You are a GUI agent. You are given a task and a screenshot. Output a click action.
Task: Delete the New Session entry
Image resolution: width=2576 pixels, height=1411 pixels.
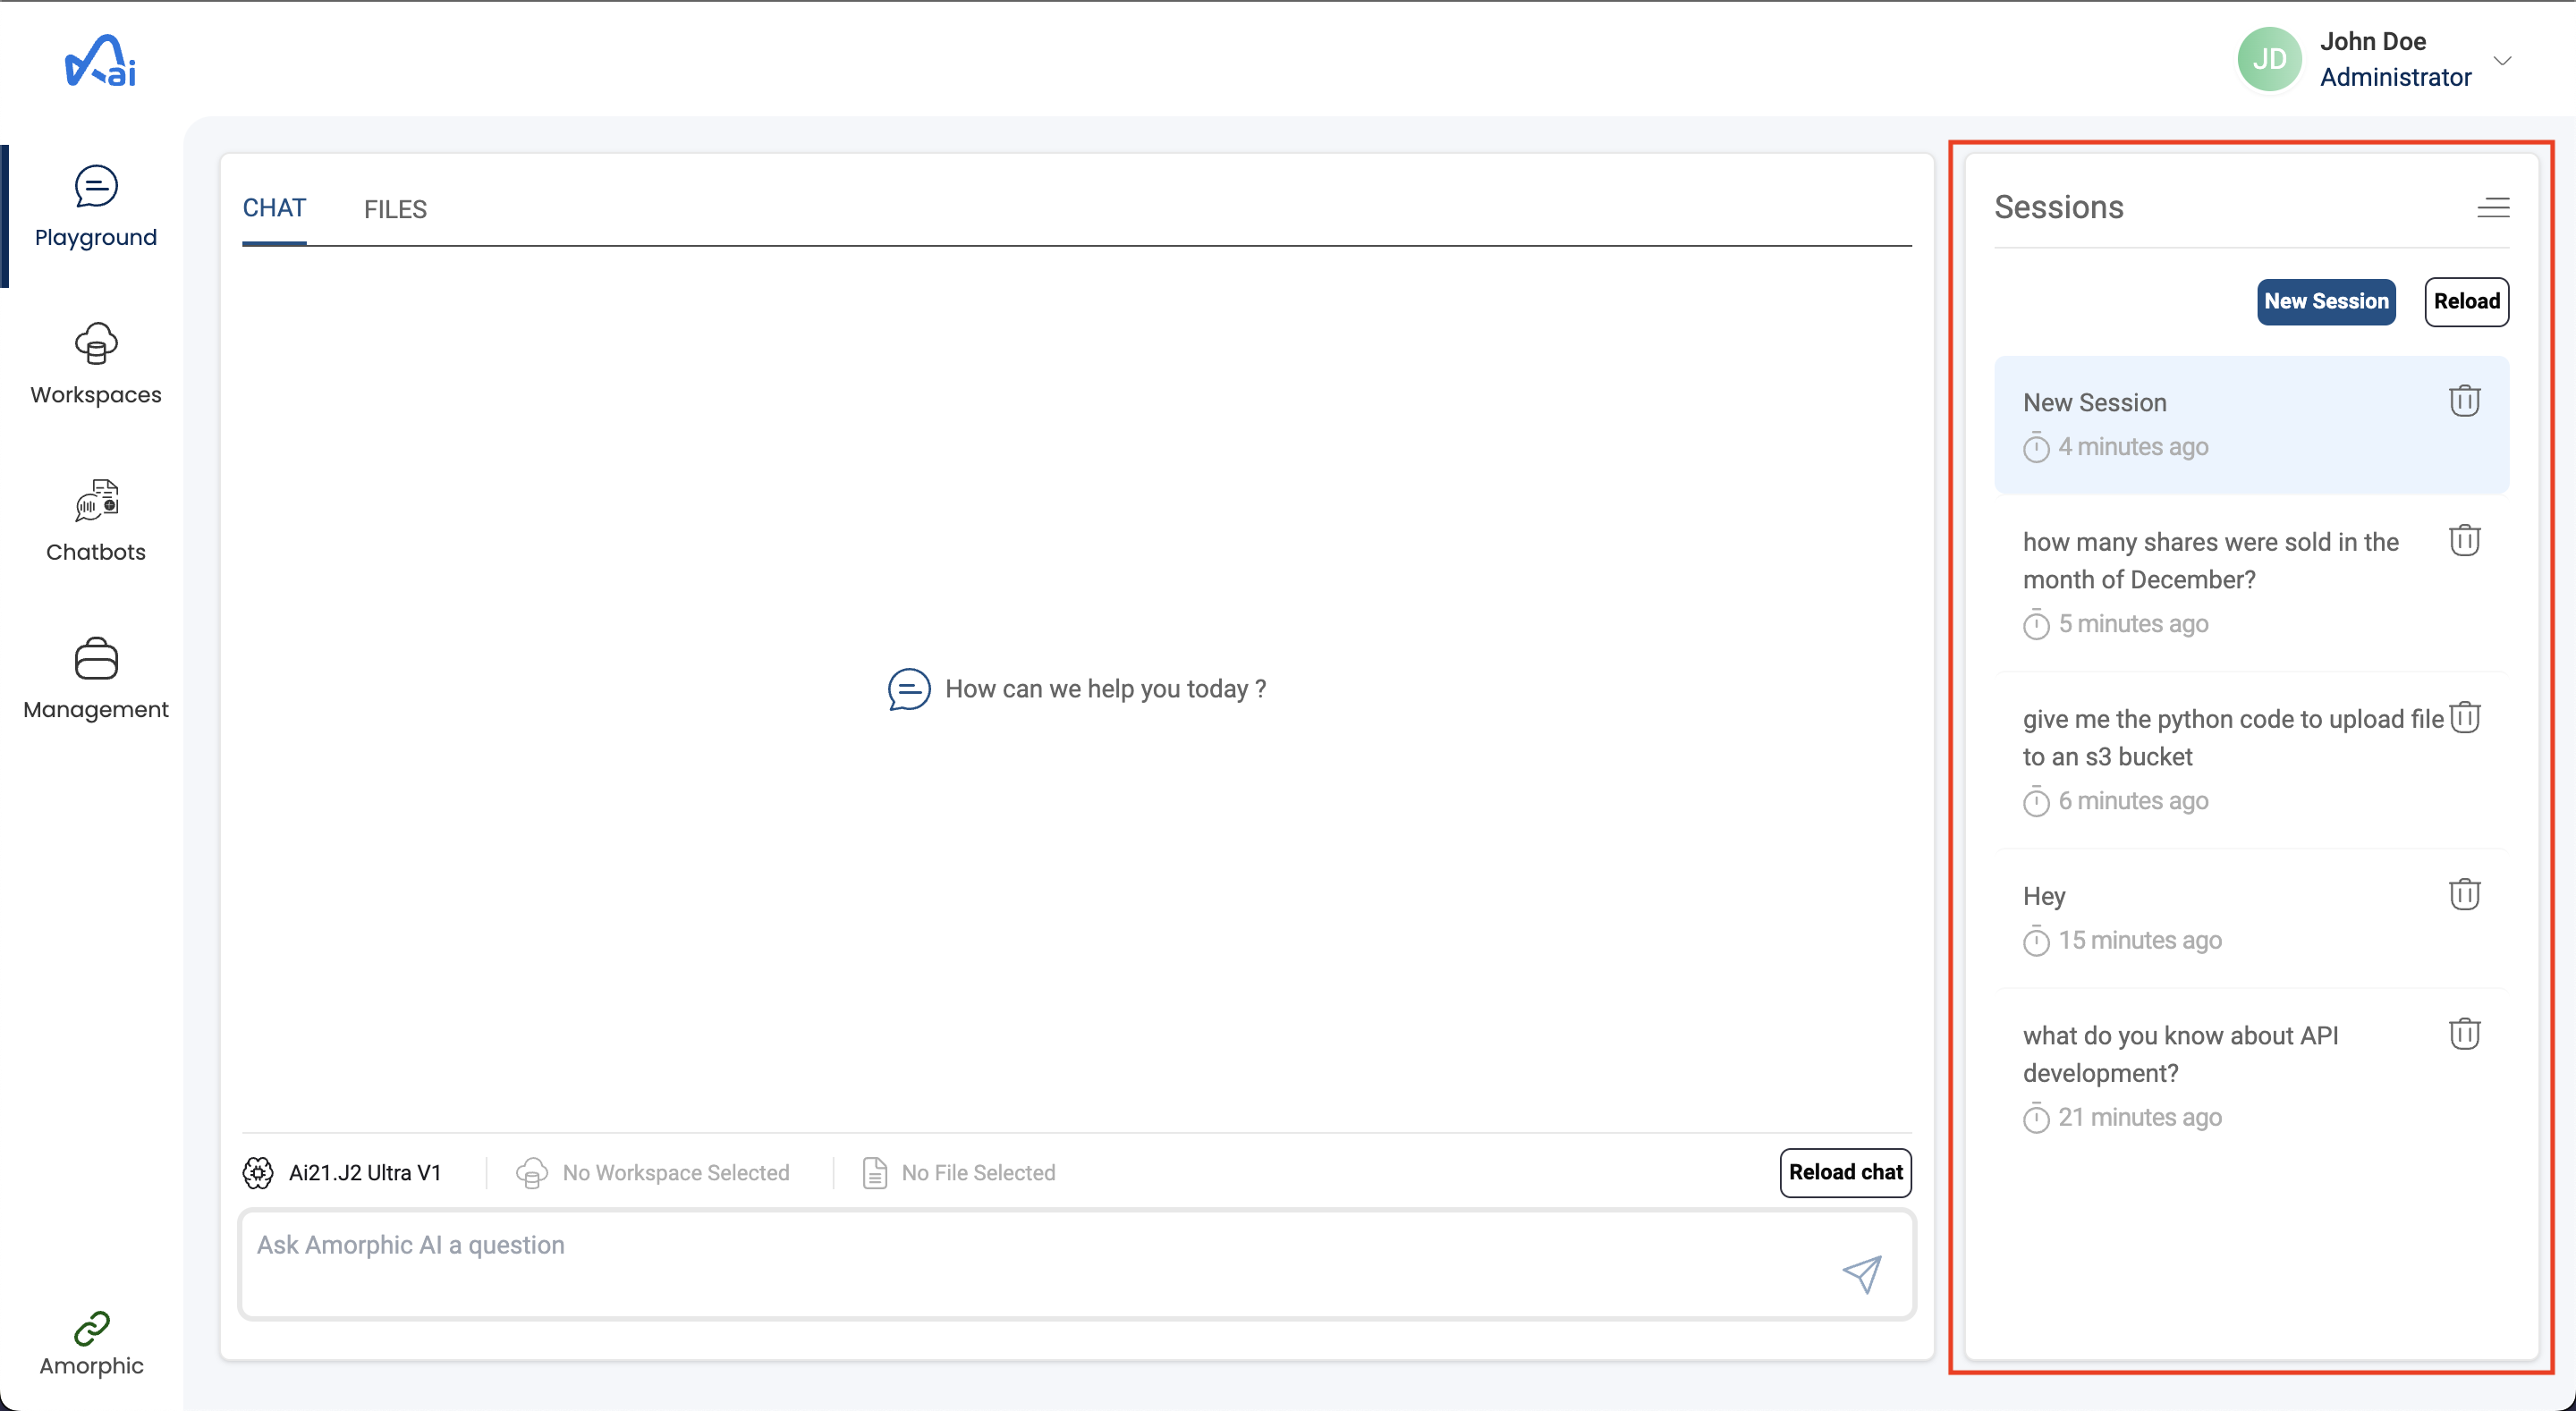pyautogui.click(x=2464, y=400)
